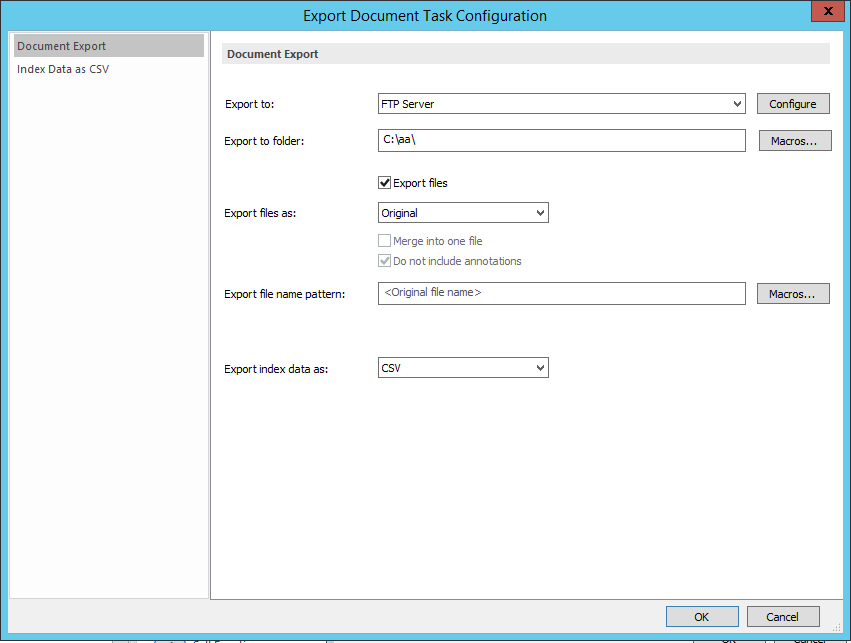Enable the Merge into one file option
The height and width of the screenshot is (643, 851).
(x=384, y=240)
